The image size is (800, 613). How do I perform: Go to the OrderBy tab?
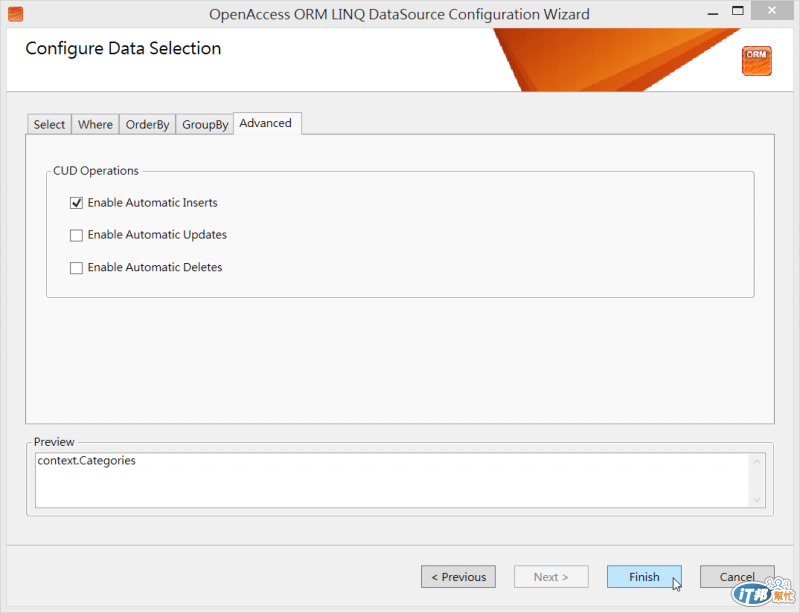[x=147, y=125]
